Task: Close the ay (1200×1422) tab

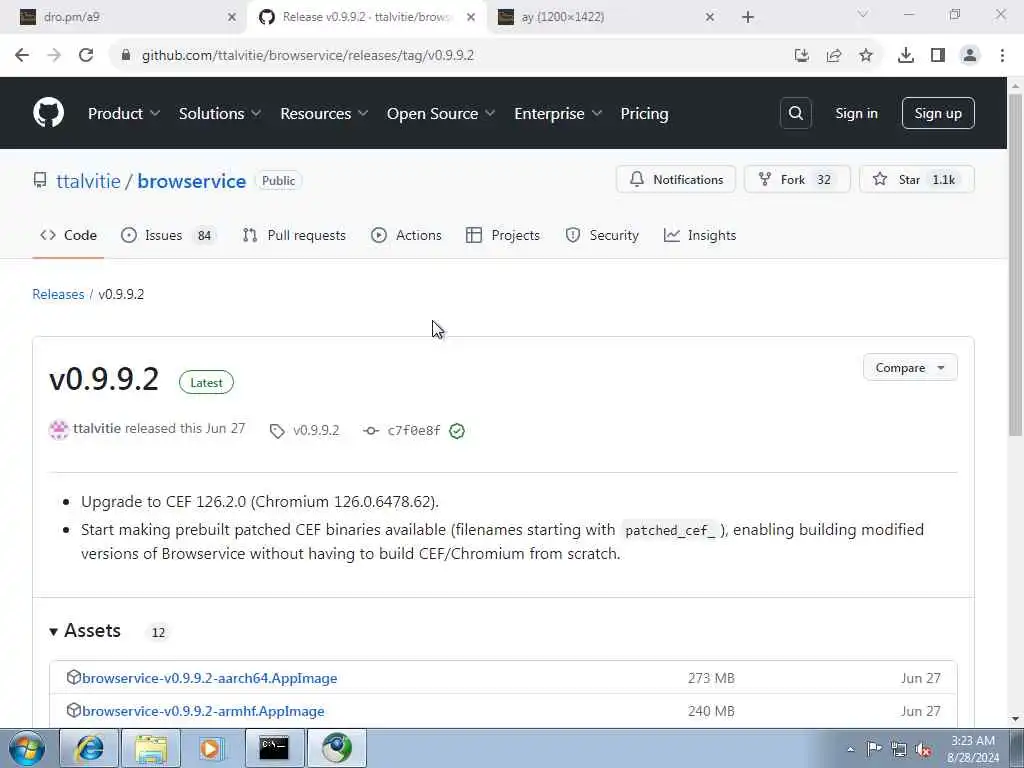Action: 710,18
